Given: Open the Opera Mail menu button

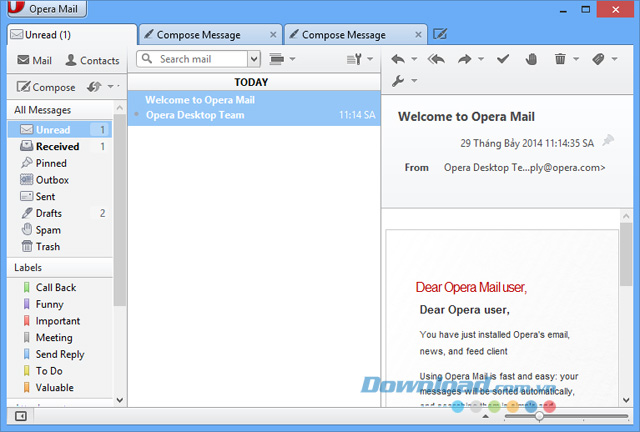Looking at the screenshot, I should click(x=47, y=9).
